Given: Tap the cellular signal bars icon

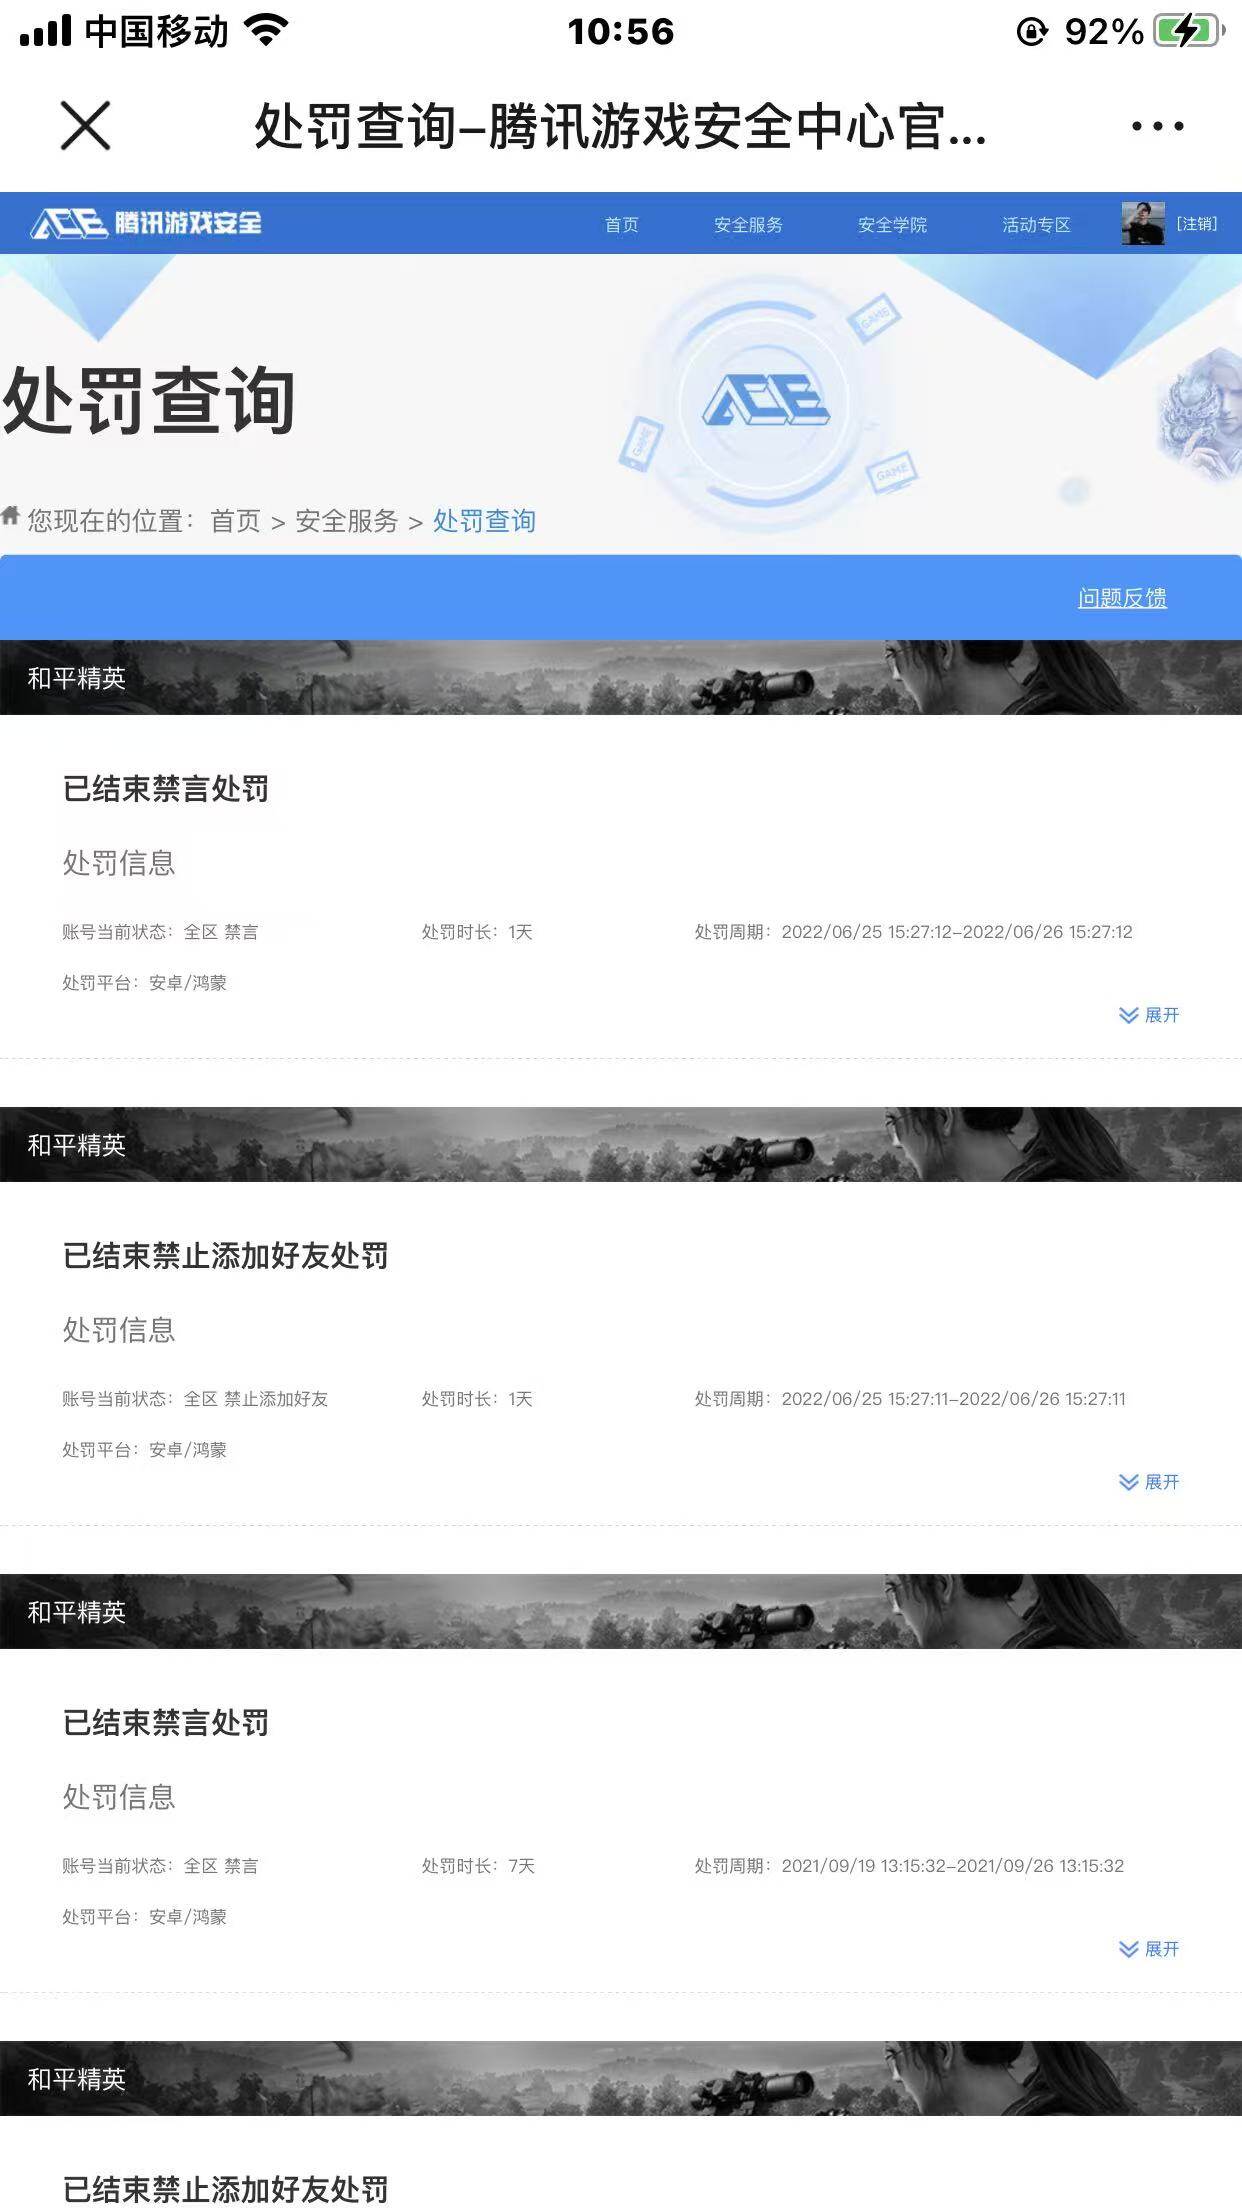Looking at the screenshot, I should click(45, 31).
